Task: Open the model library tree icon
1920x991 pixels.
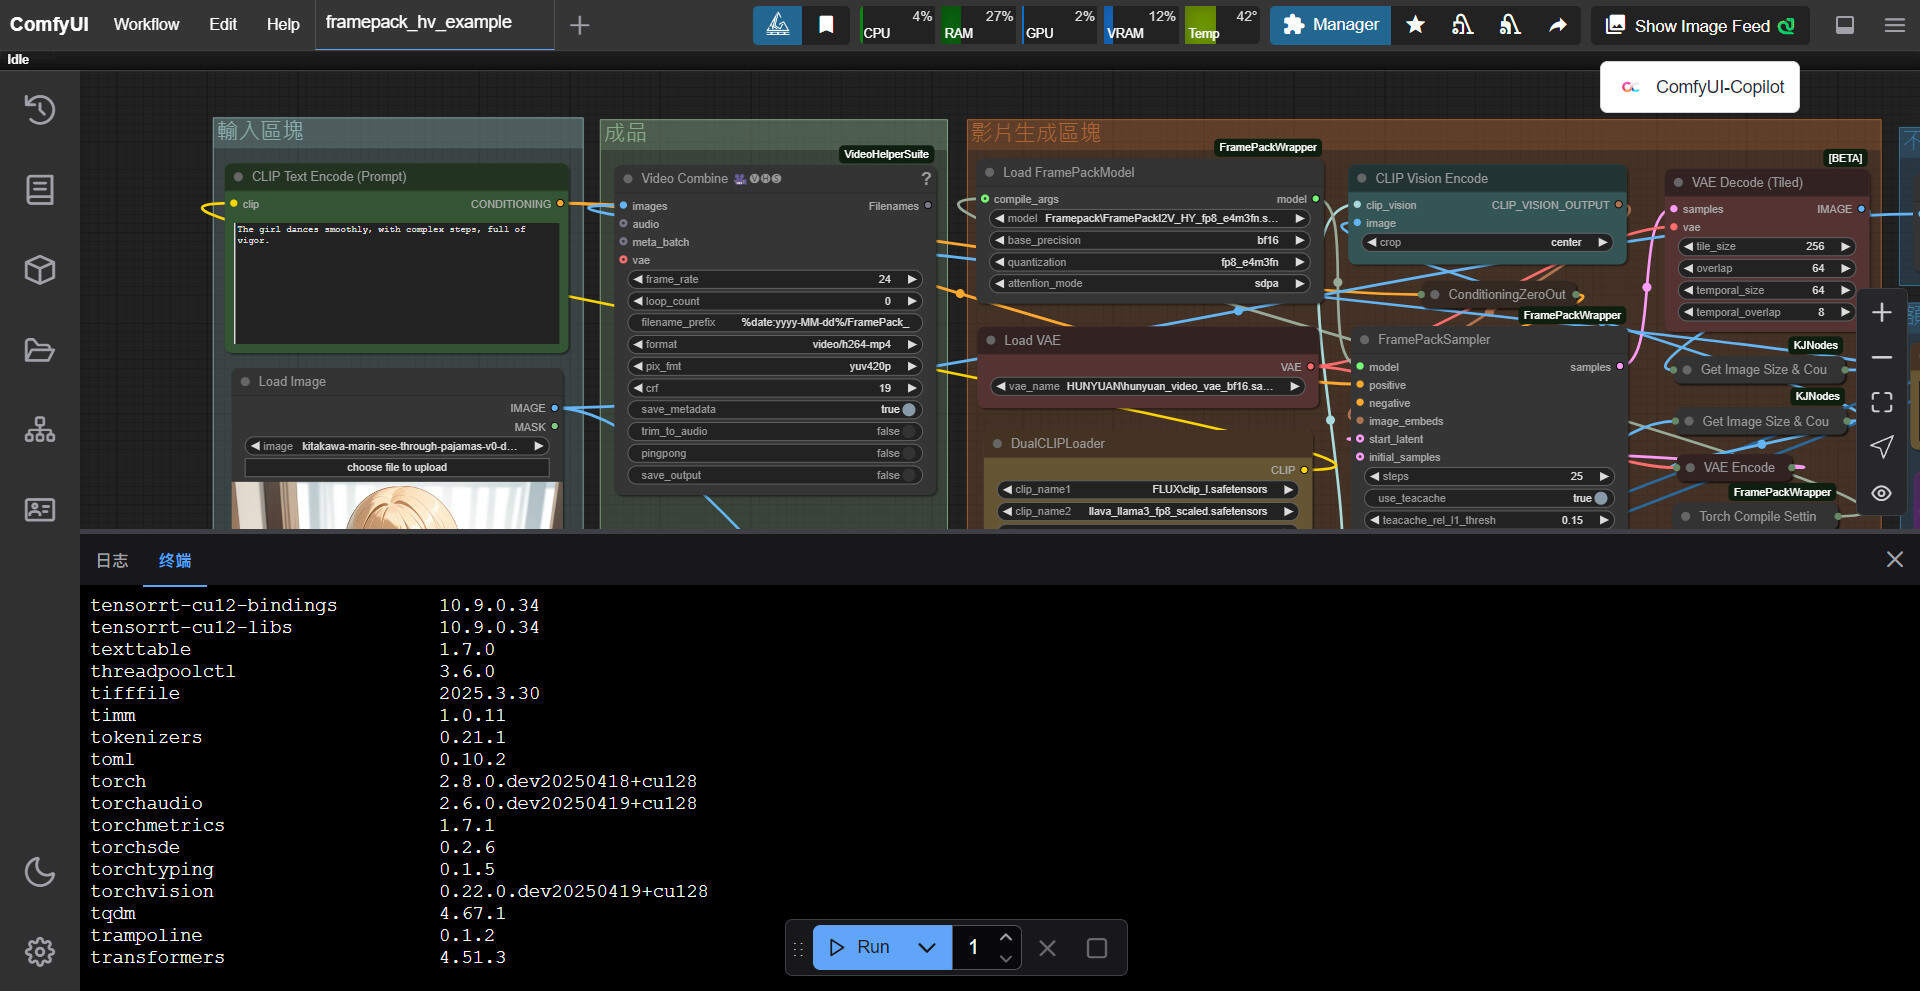Action: [x=40, y=430]
